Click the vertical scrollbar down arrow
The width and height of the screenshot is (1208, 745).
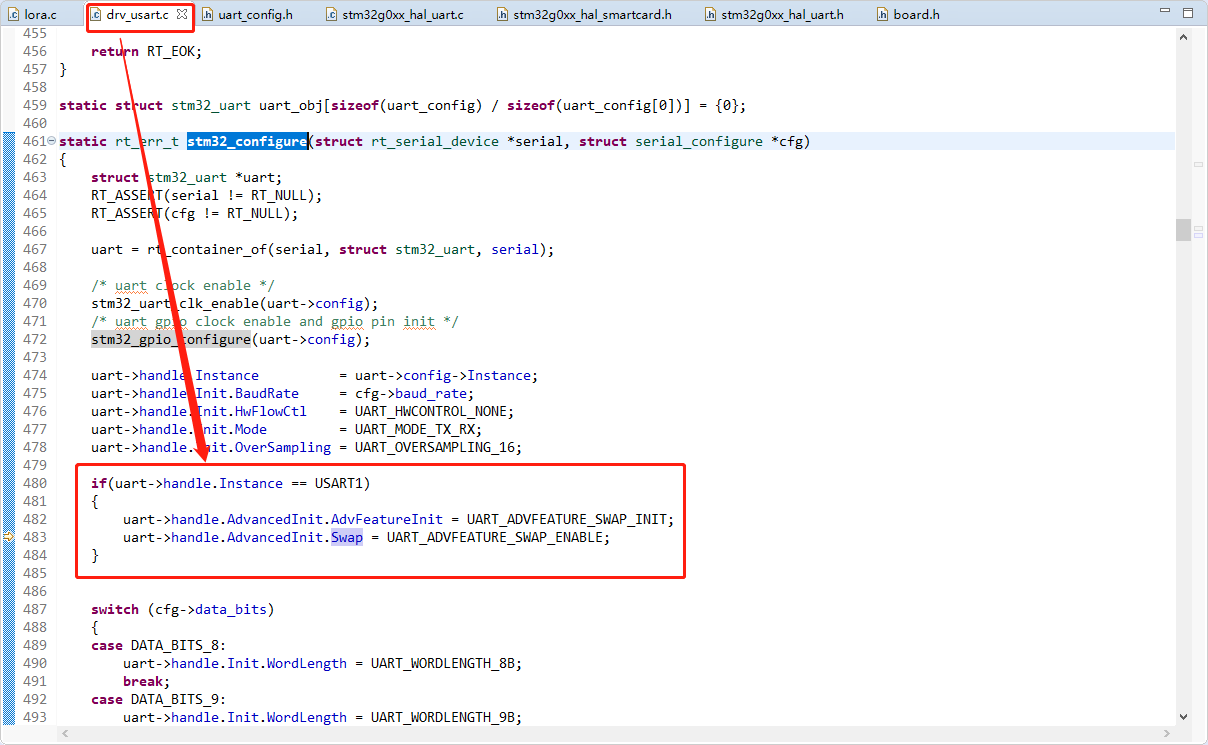(1183, 717)
